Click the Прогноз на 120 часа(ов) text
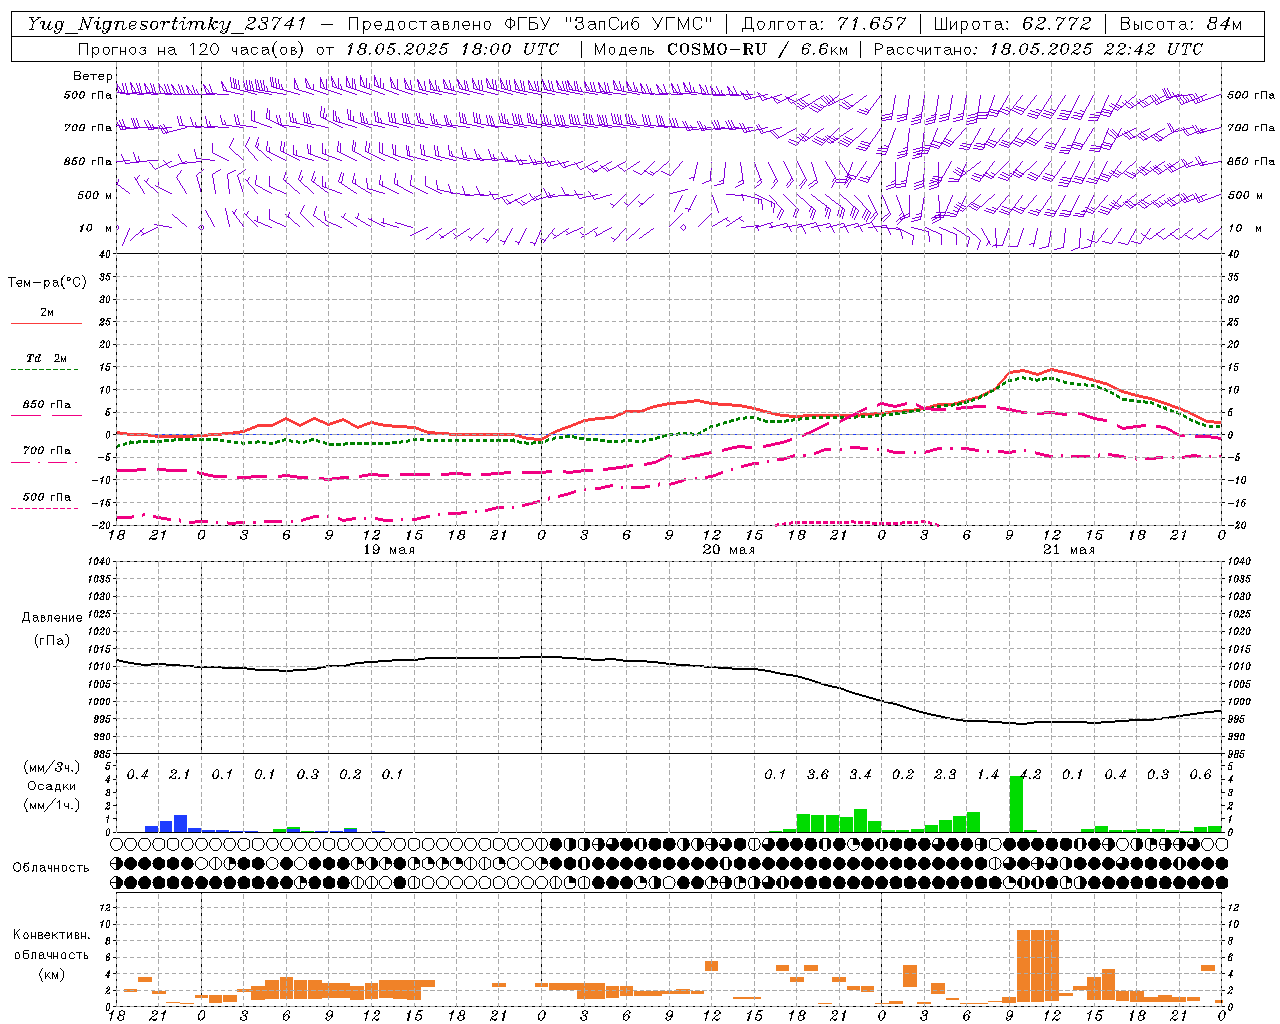The width and height of the screenshot is (1280, 1024). coord(192,49)
